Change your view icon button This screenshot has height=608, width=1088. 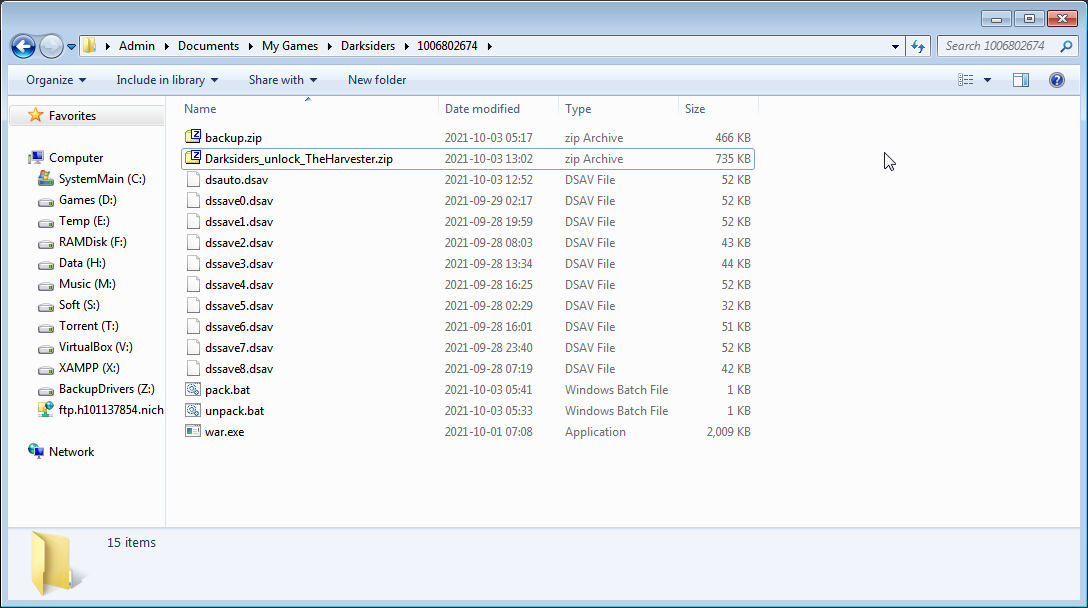click(966, 80)
